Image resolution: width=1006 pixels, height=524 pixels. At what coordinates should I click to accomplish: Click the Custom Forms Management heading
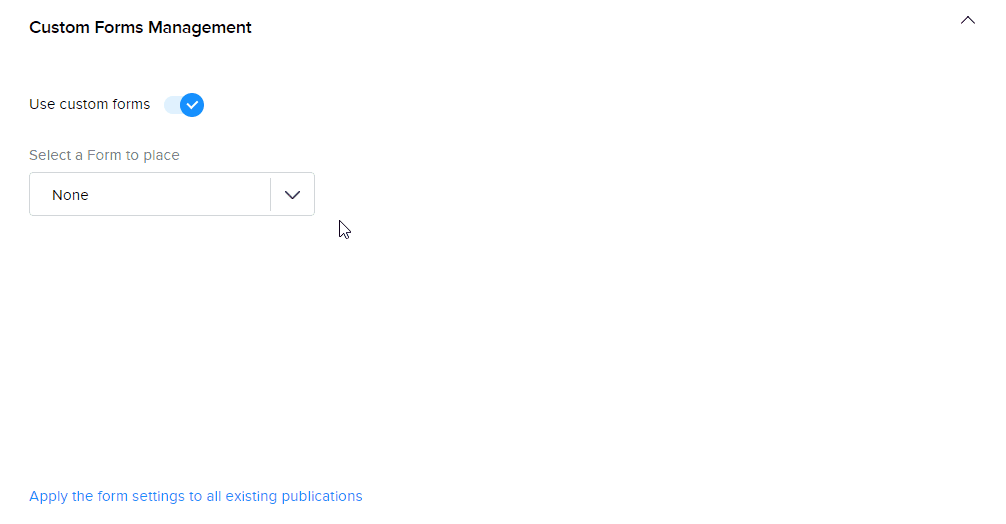(140, 28)
